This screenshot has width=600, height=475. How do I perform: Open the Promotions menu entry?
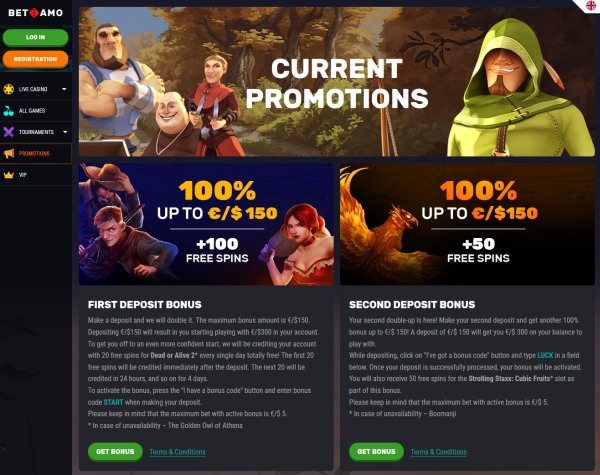point(36,153)
